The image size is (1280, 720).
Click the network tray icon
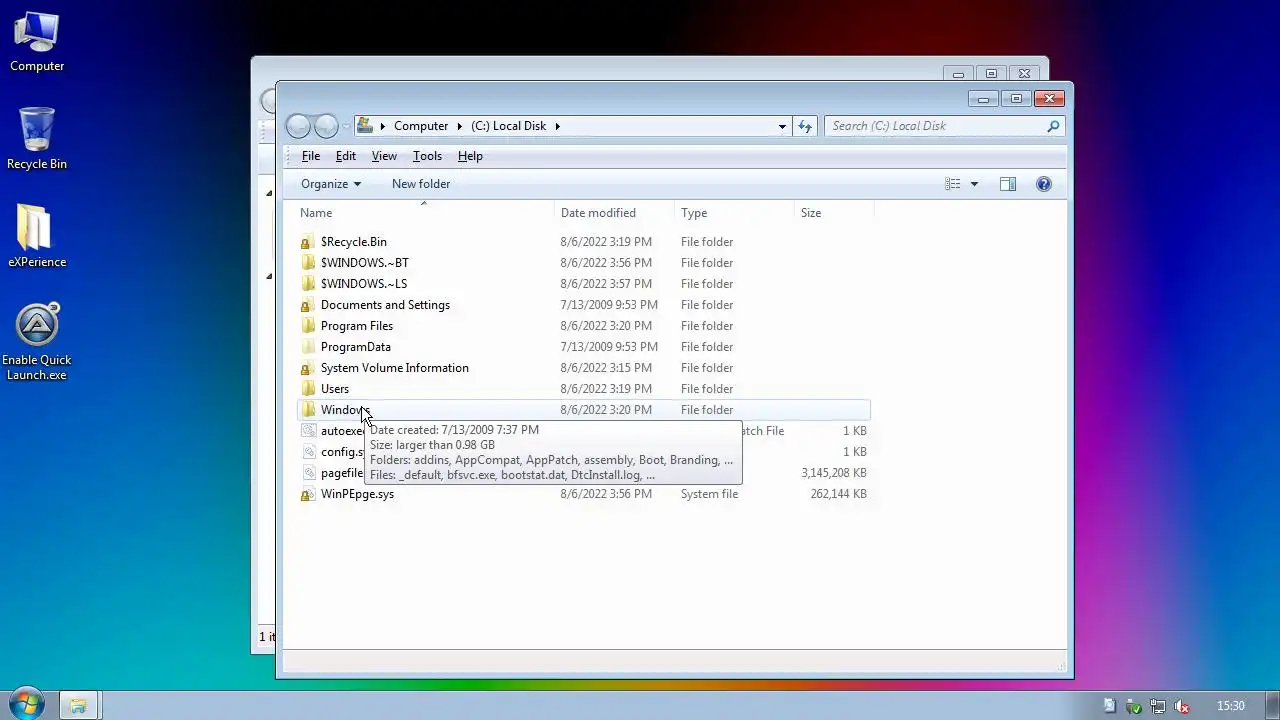[x=1158, y=706]
